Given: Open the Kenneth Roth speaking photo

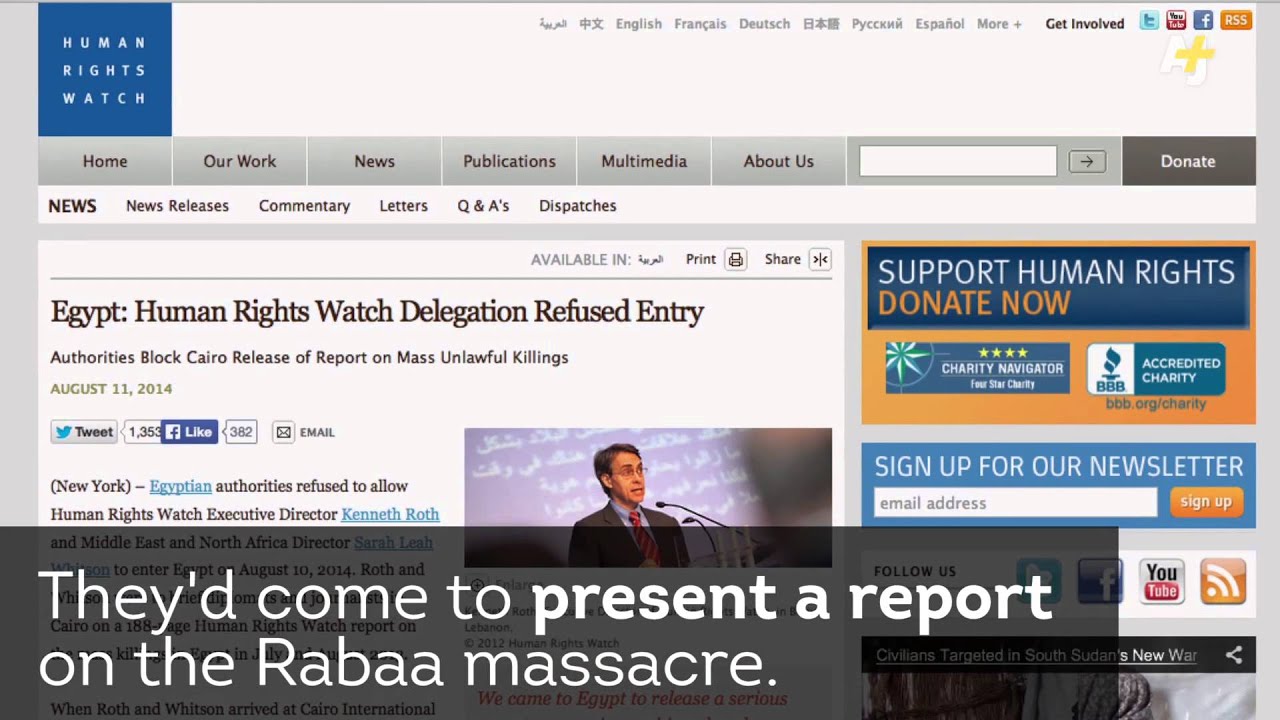Looking at the screenshot, I should (x=648, y=498).
